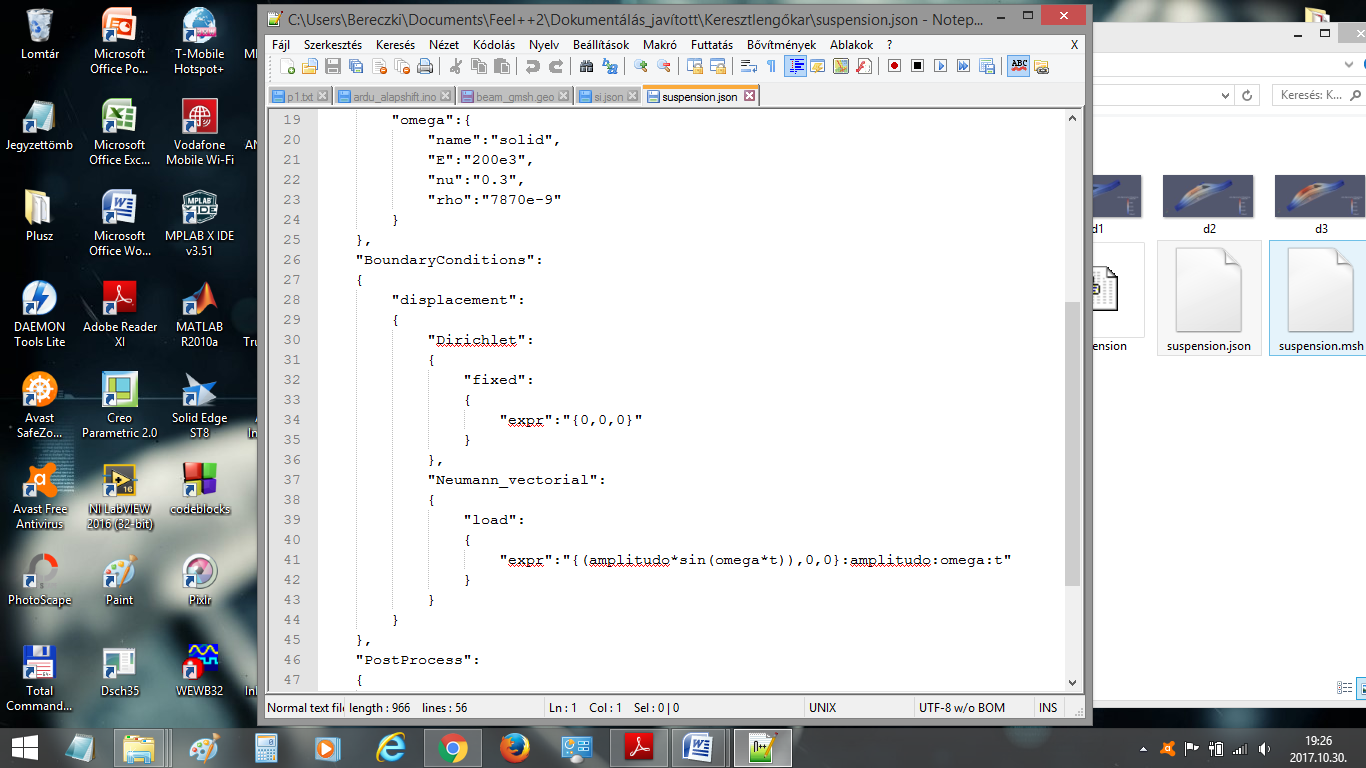Click the Print toolbar icon

pyautogui.click(x=425, y=67)
